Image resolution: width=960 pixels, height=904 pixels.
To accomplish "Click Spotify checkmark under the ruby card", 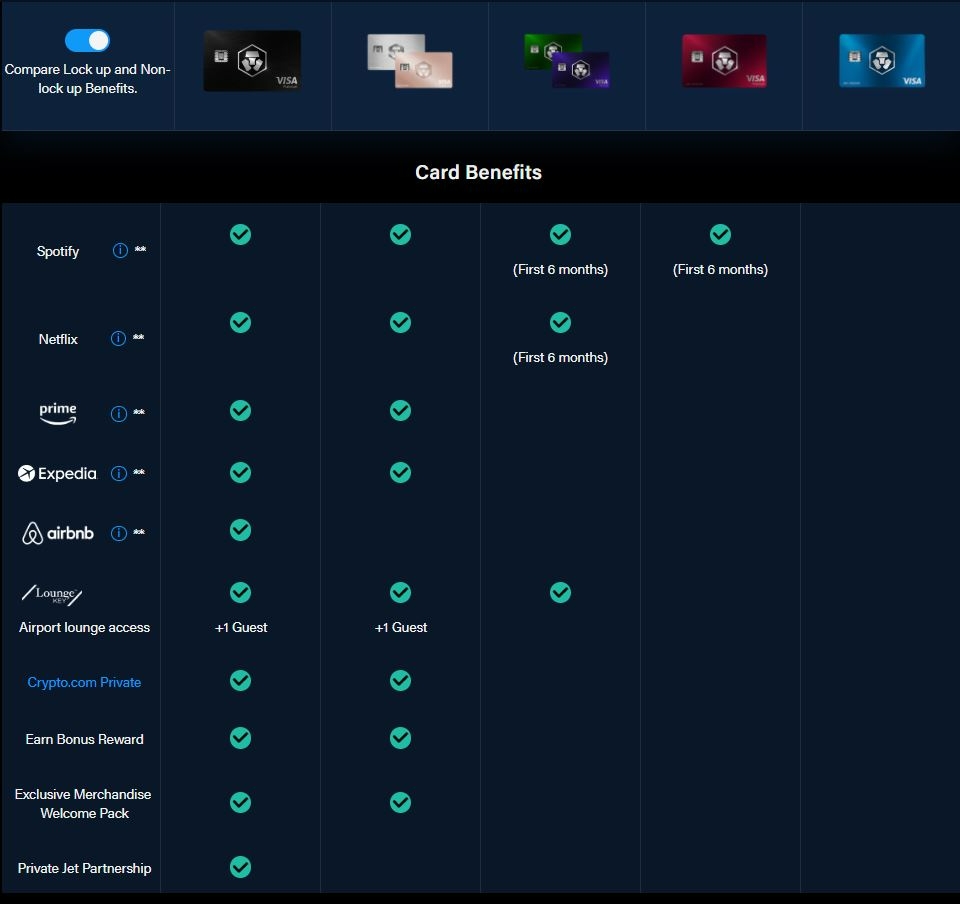I will [721, 234].
